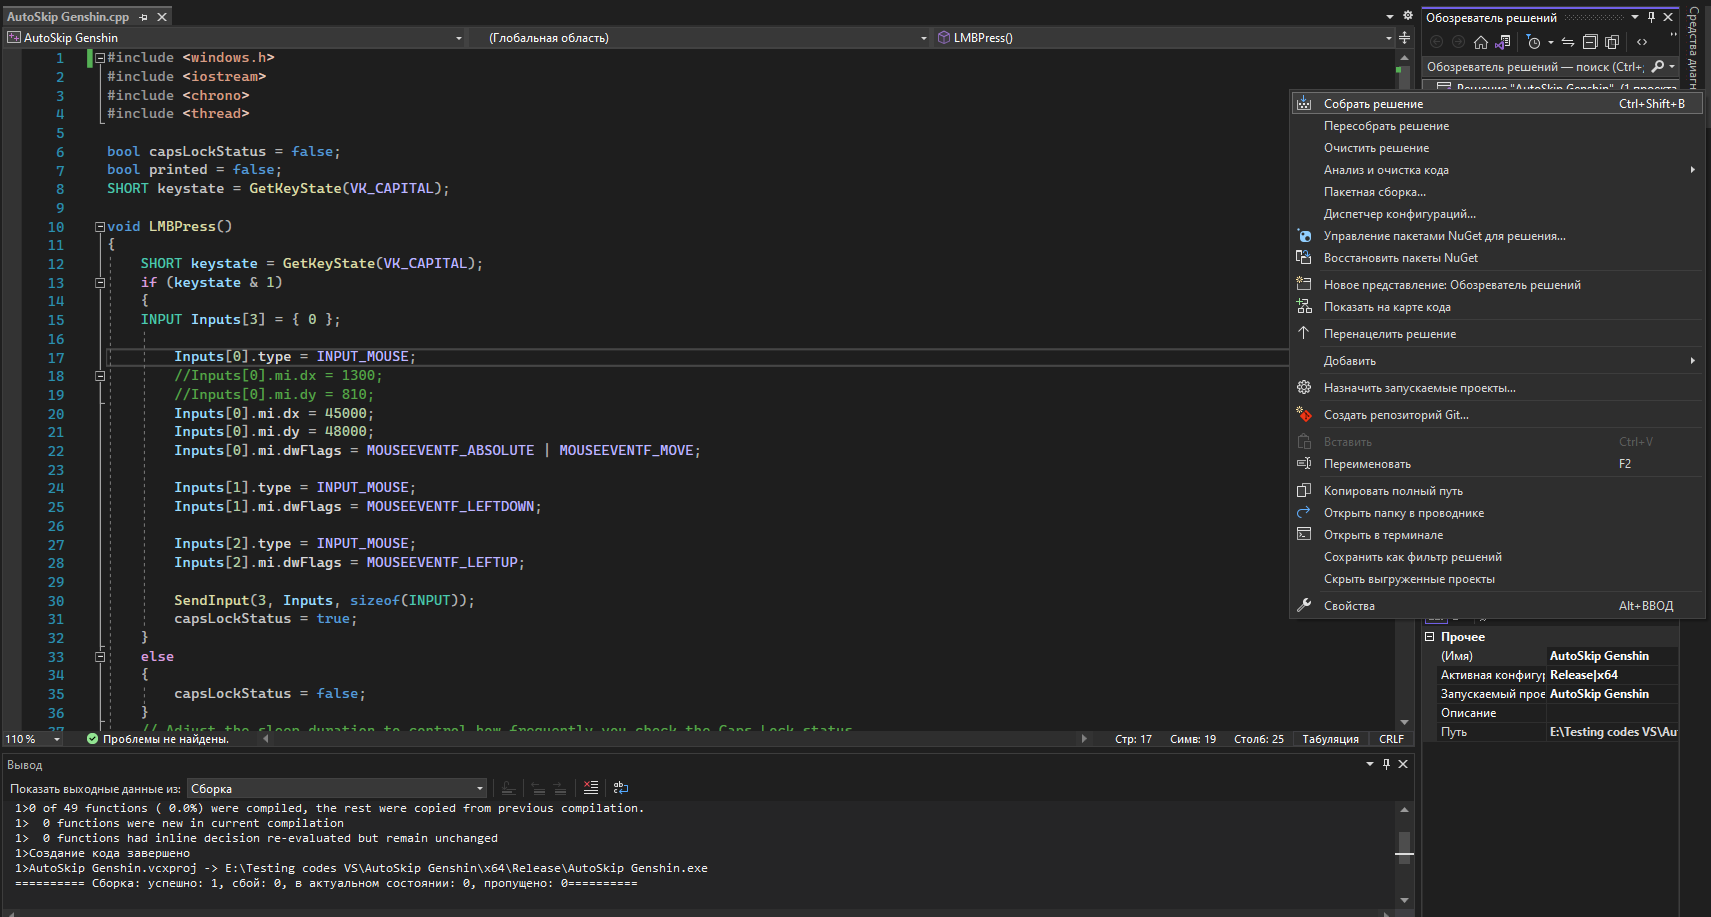
Task: Select Собрать решение from context menu
Action: [x=1497, y=104]
